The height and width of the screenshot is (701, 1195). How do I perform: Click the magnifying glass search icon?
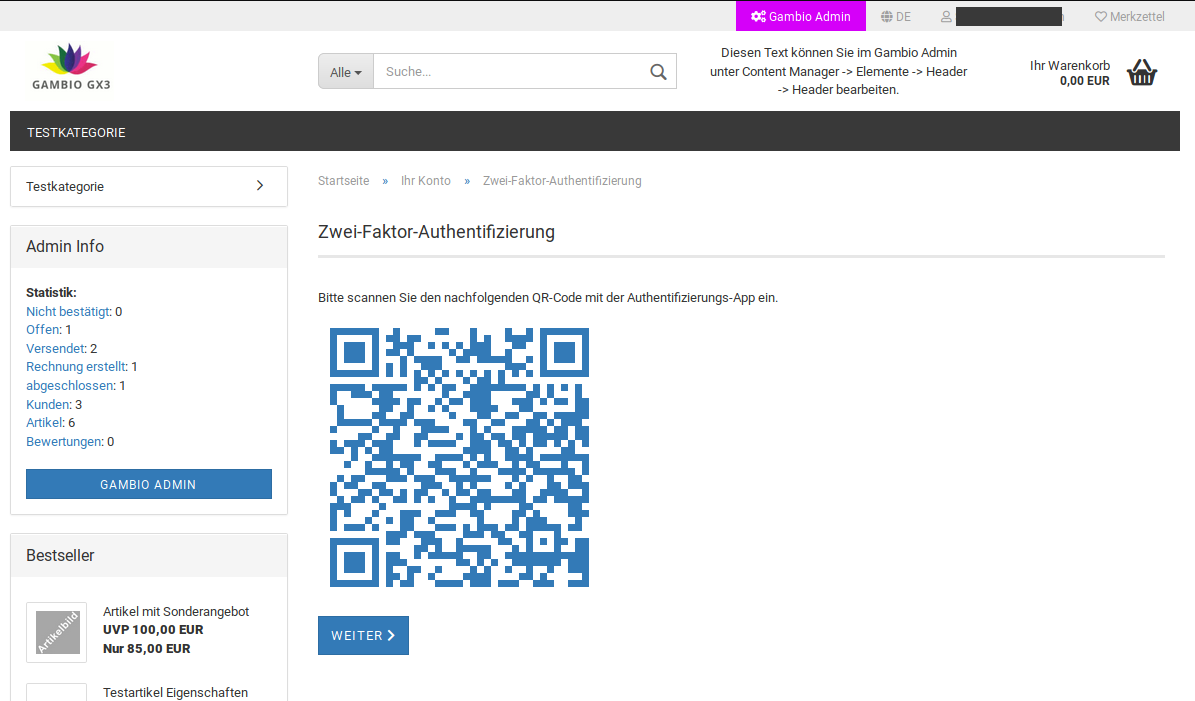(x=657, y=72)
